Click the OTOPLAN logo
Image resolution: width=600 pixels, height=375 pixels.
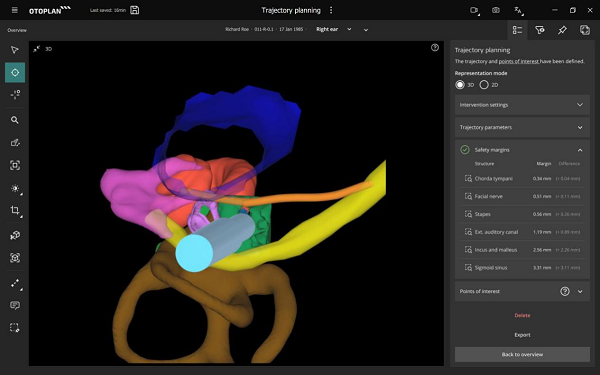pos(50,10)
